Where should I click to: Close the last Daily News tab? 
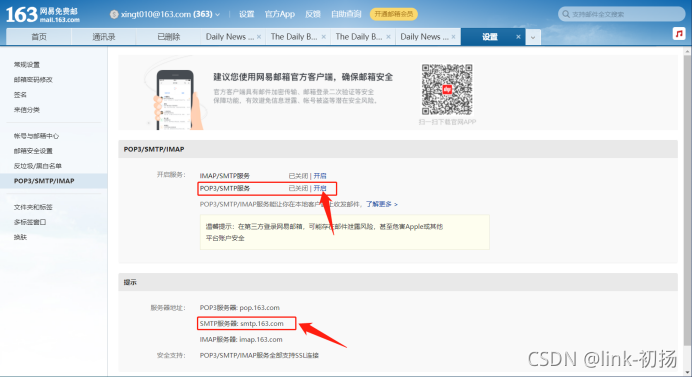(x=453, y=37)
